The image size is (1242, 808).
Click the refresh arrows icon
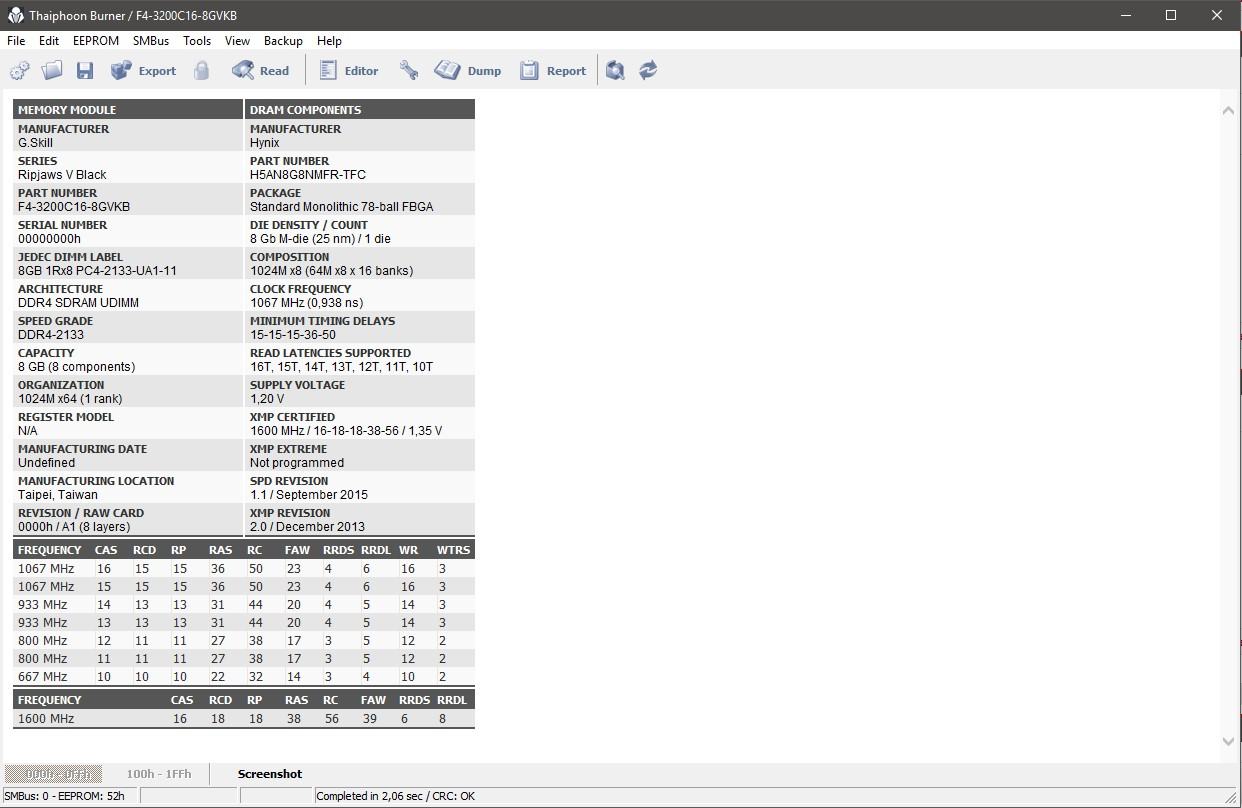click(x=648, y=70)
